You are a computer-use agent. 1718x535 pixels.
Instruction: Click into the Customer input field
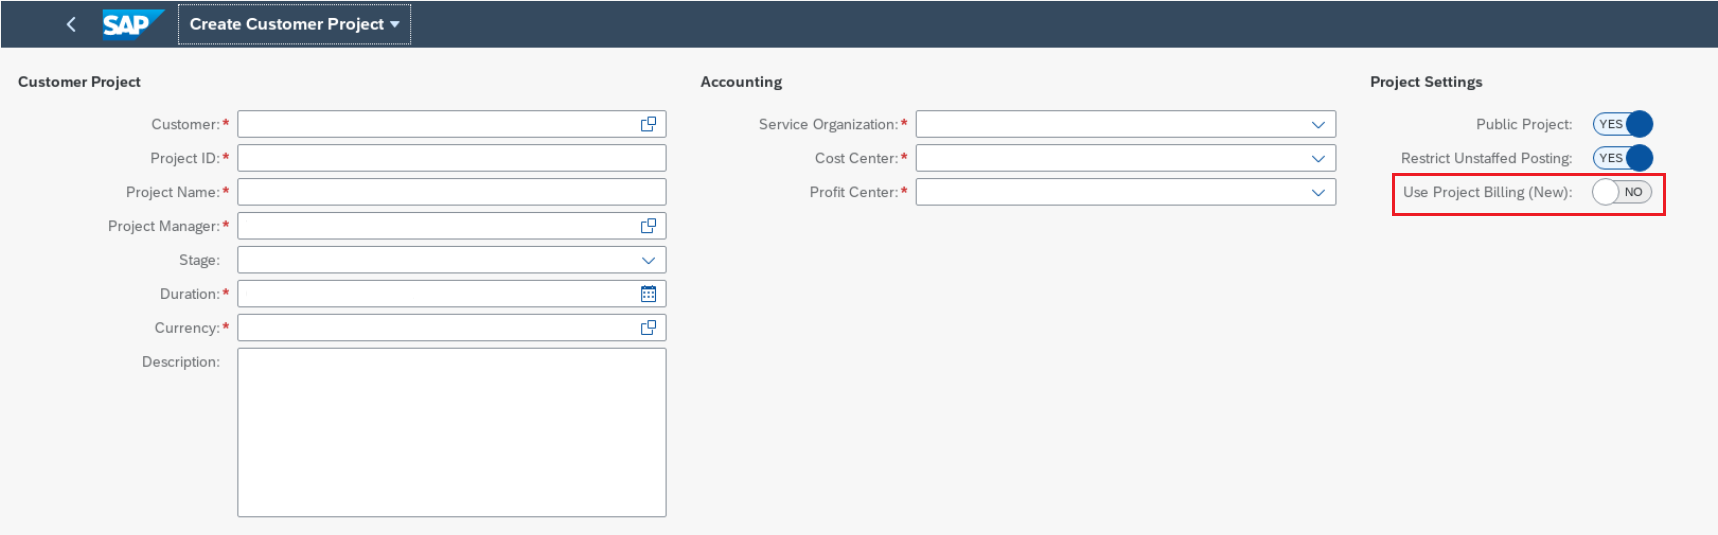[x=436, y=124]
